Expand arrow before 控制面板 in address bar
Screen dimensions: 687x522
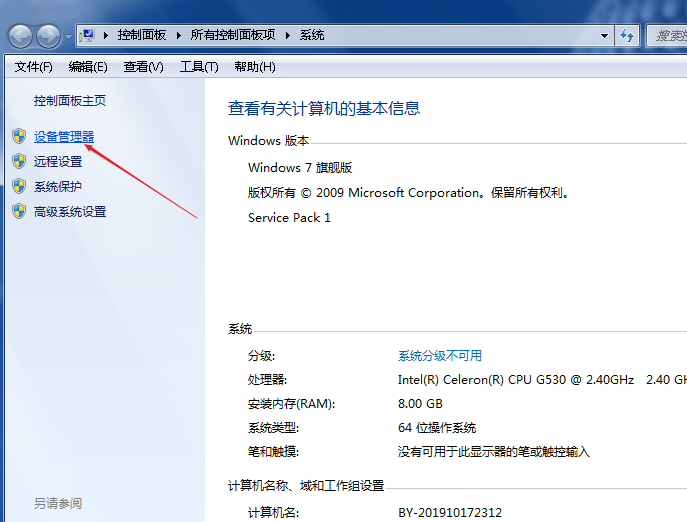click(106, 36)
